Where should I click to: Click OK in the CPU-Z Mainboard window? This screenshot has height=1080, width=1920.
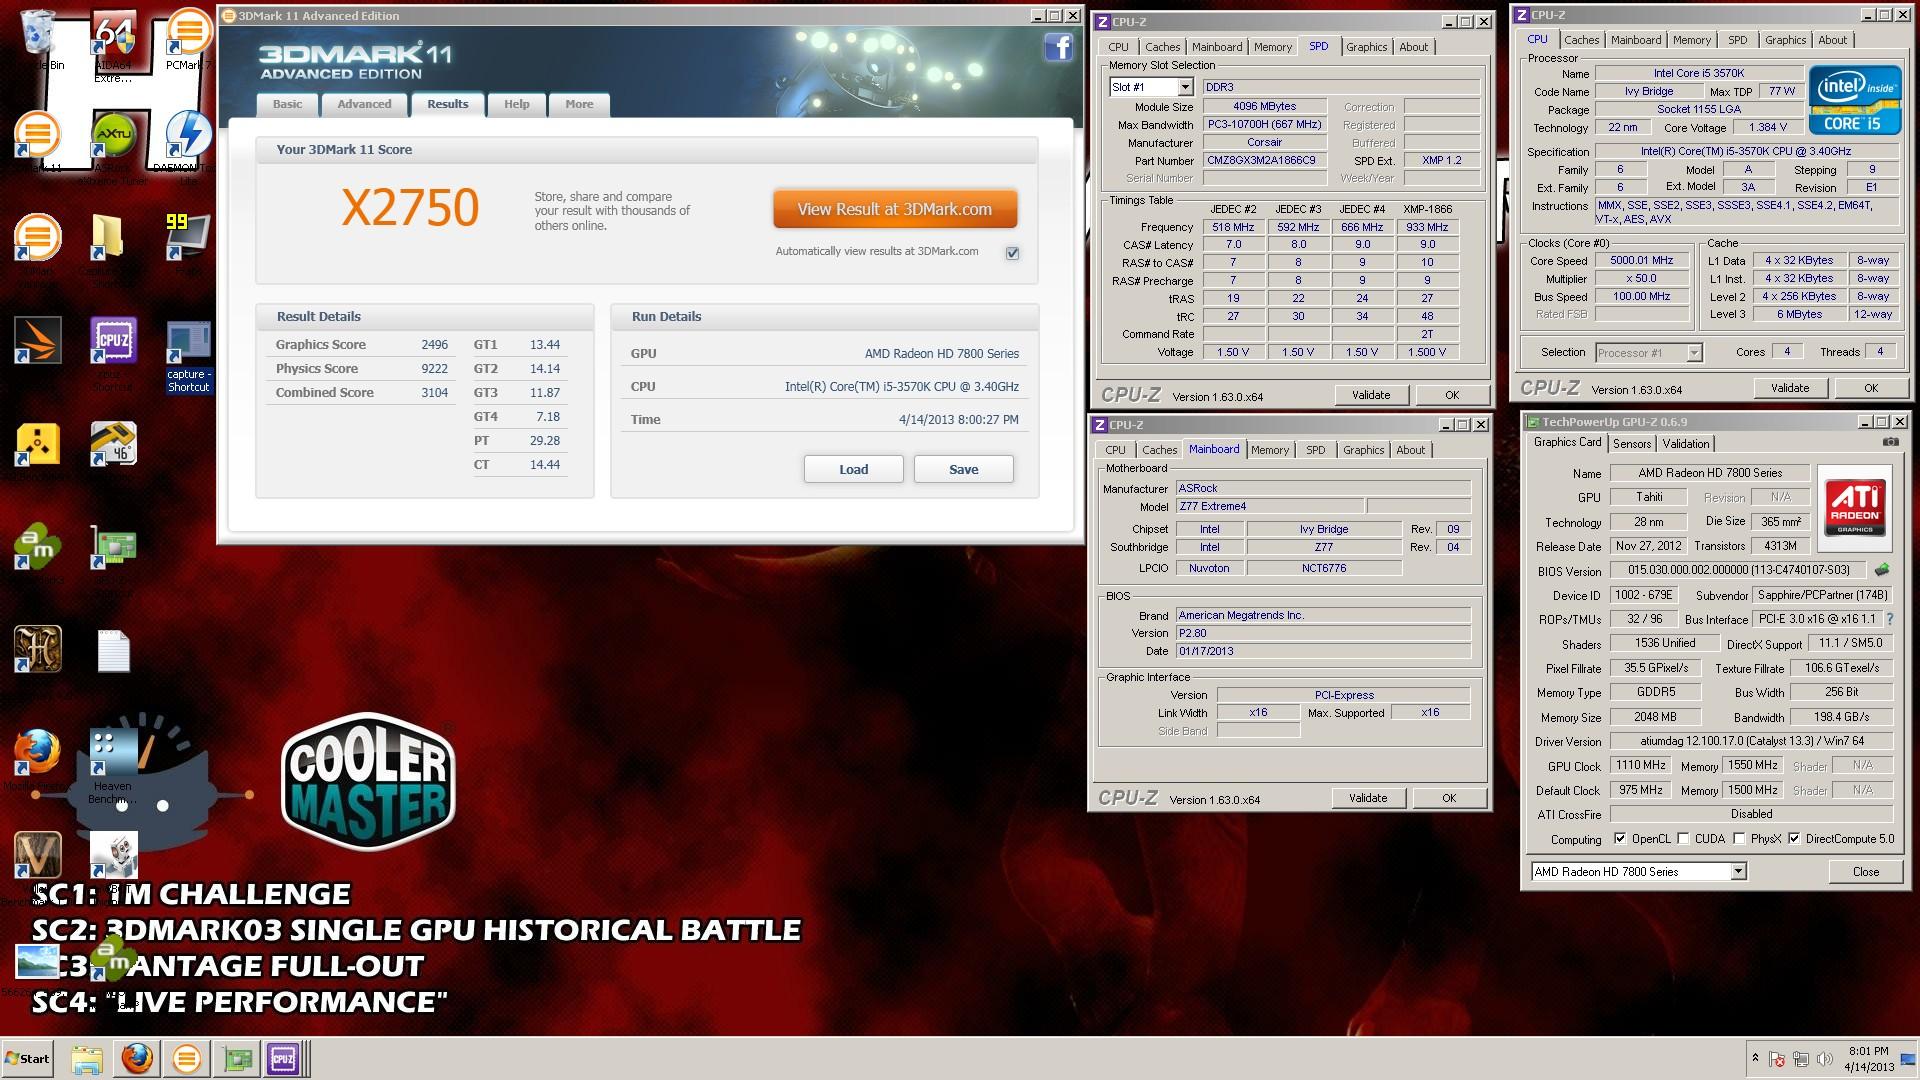[1449, 798]
